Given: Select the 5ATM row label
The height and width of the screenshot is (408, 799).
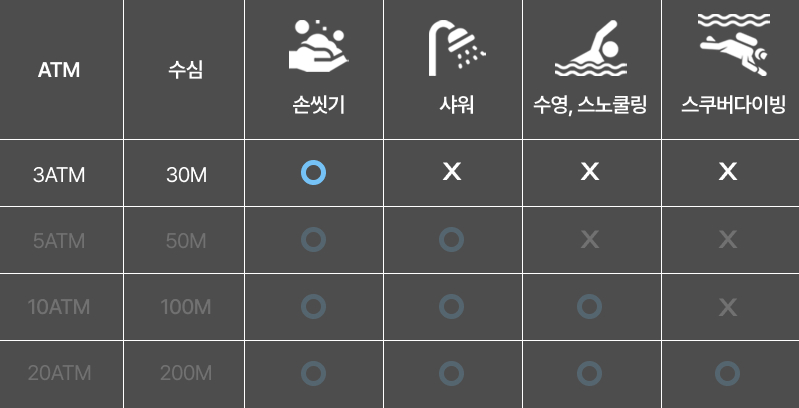Looking at the screenshot, I should [x=59, y=241].
